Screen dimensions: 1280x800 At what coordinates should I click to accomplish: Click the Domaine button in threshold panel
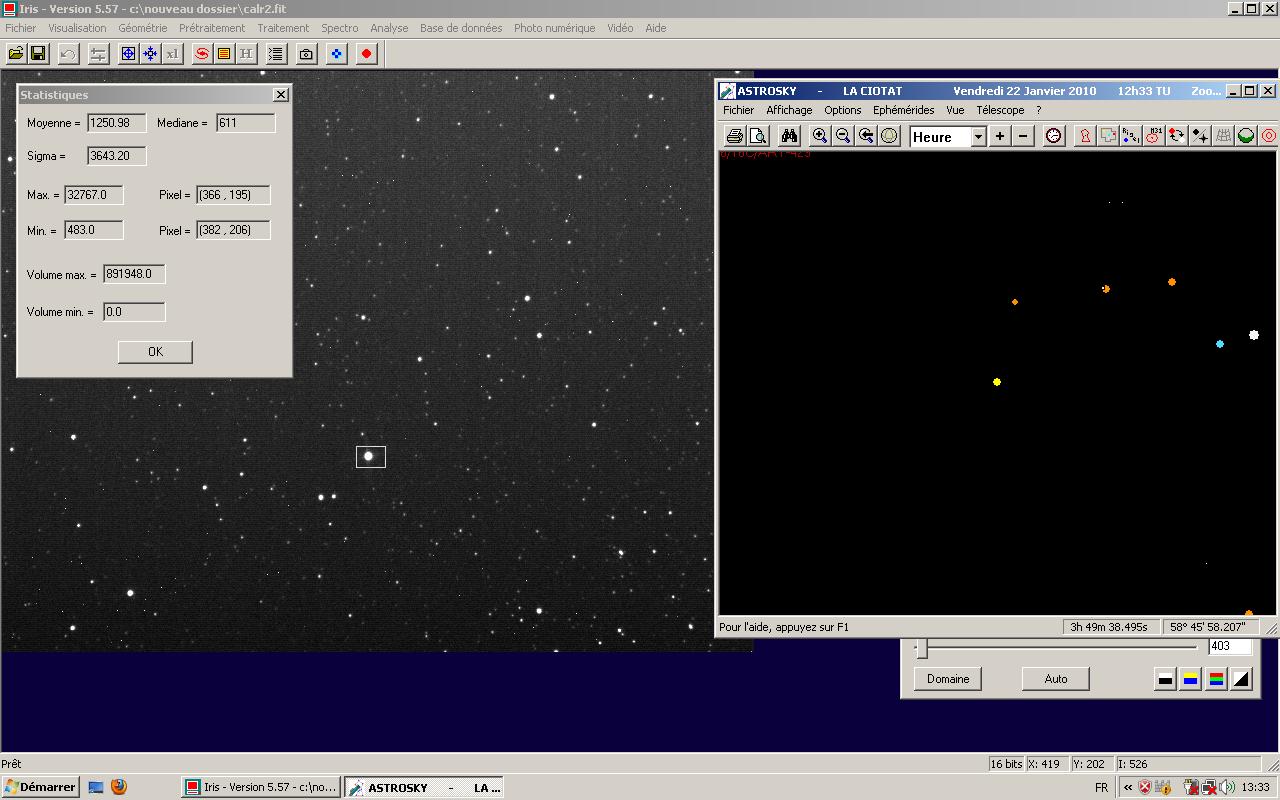tap(948, 679)
